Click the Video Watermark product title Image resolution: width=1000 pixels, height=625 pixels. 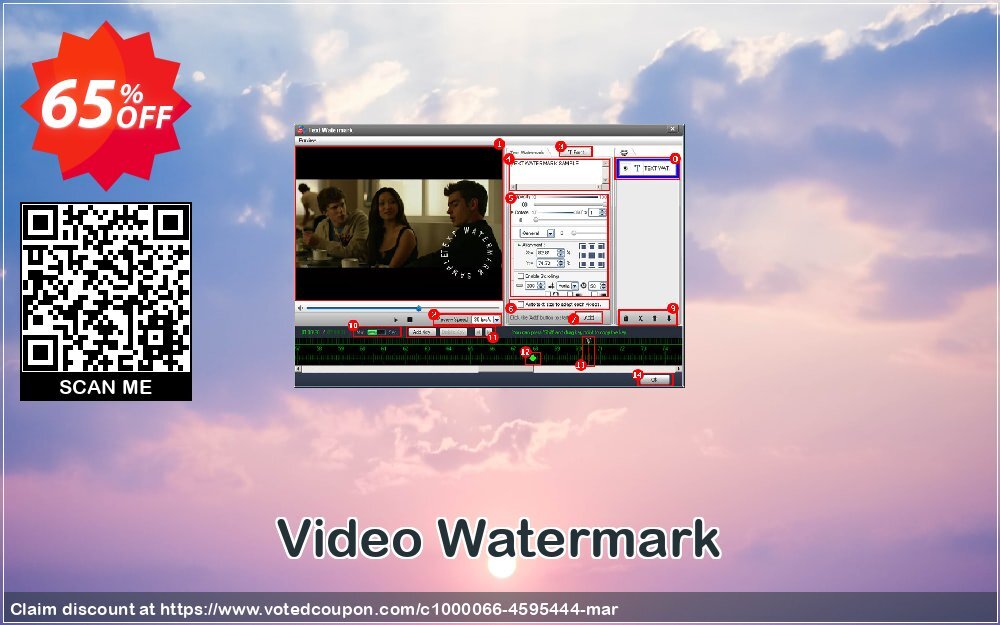pyautogui.click(x=499, y=540)
